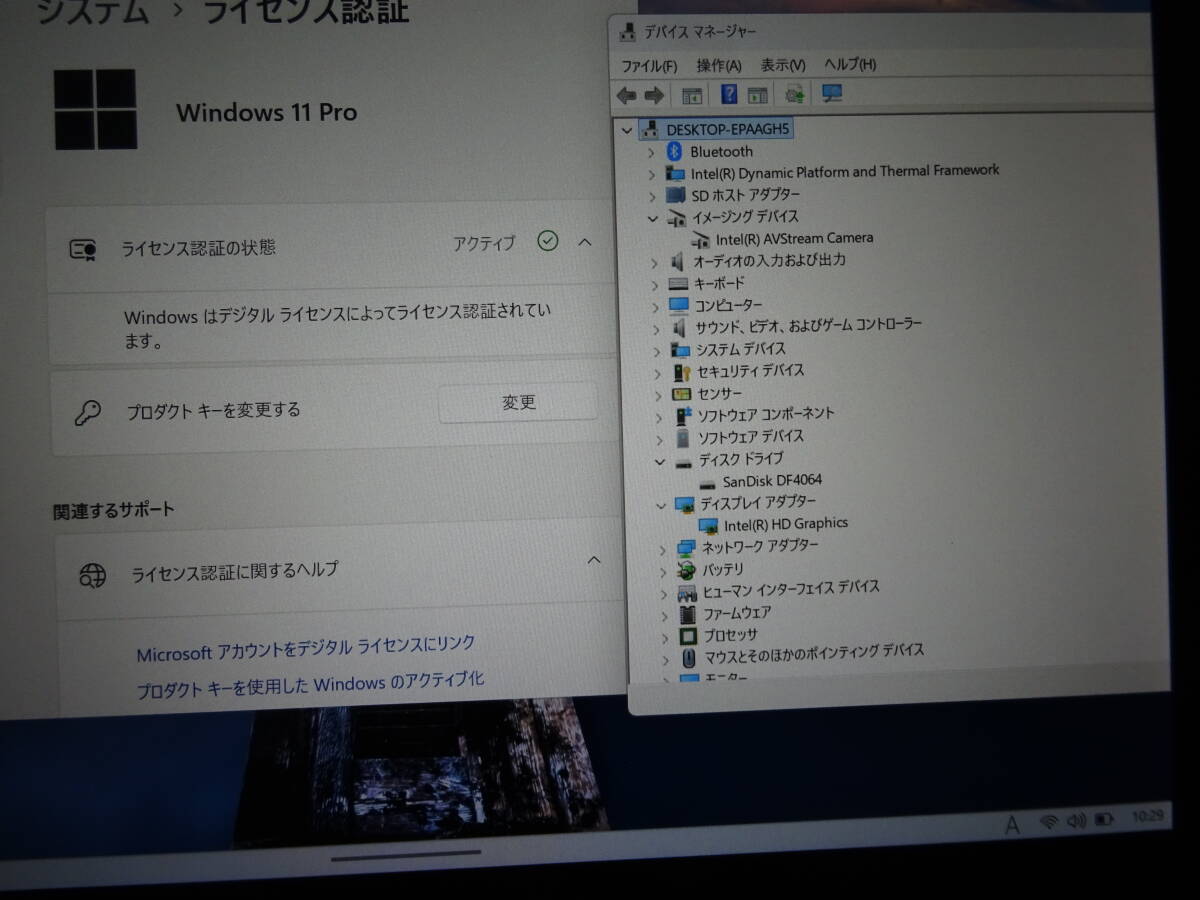Image resolution: width=1200 pixels, height=900 pixels.
Task: Collapse the ディスク ドライブ category
Action: (x=658, y=461)
